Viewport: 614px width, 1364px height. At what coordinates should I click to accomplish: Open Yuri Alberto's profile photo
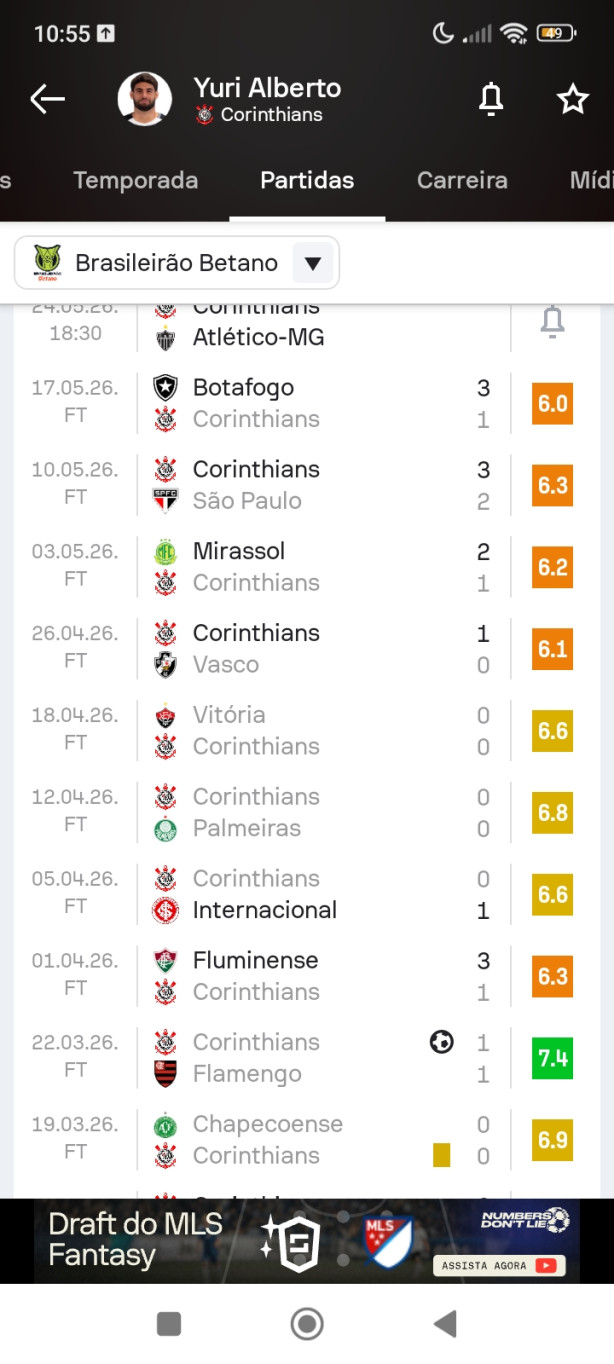[x=145, y=99]
